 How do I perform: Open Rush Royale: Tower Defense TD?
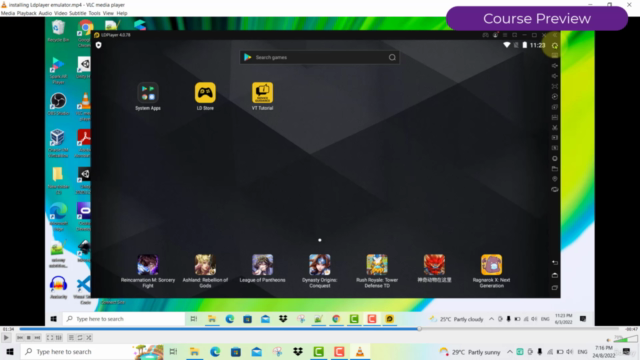click(377, 271)
